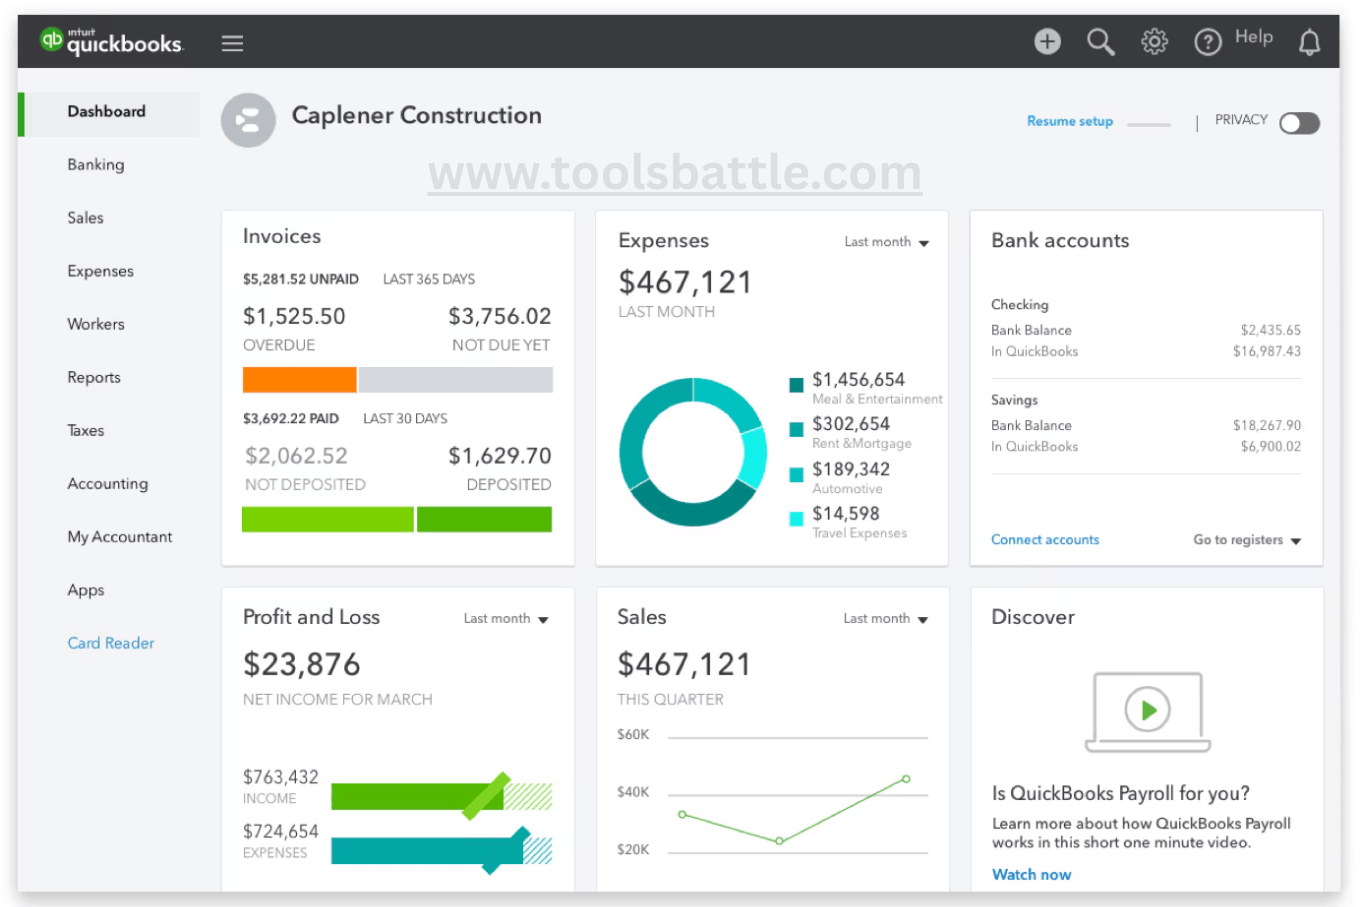Open the Expenses Last month dropdown
The image size is (1360, 907).
point(887,241)
